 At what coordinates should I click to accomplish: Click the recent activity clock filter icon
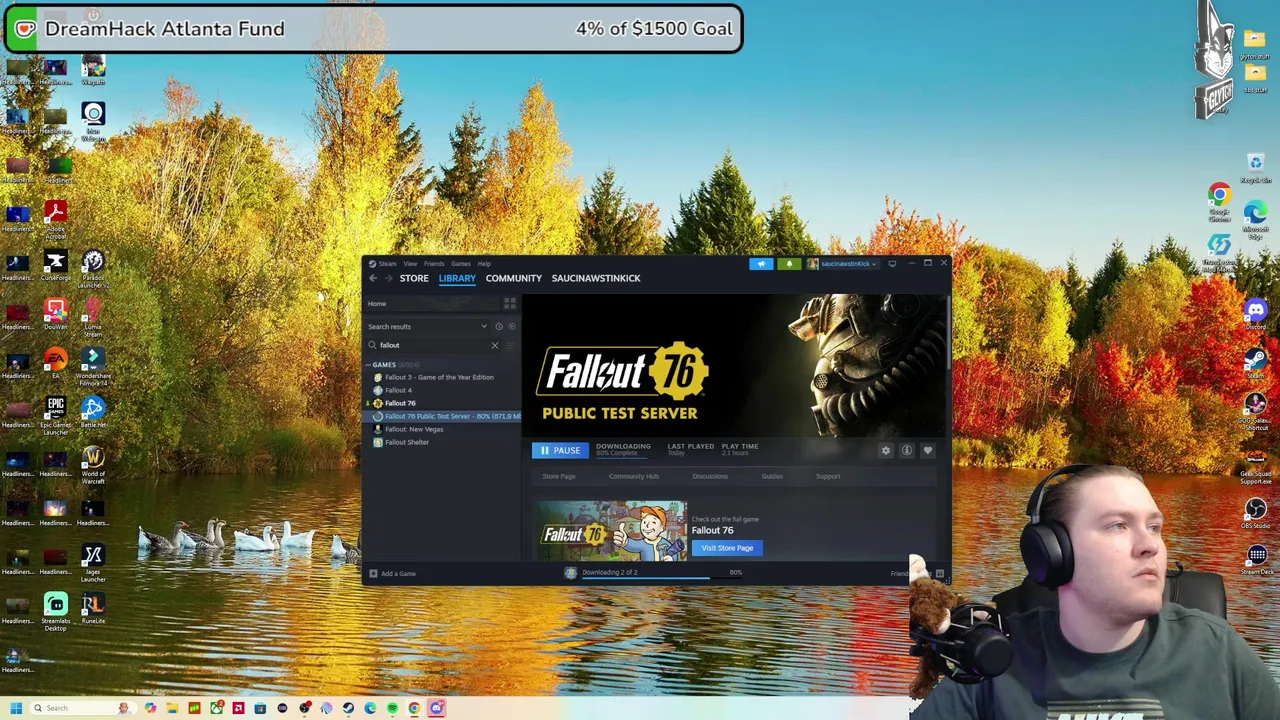pyautogui.click(x=499, y=326)
